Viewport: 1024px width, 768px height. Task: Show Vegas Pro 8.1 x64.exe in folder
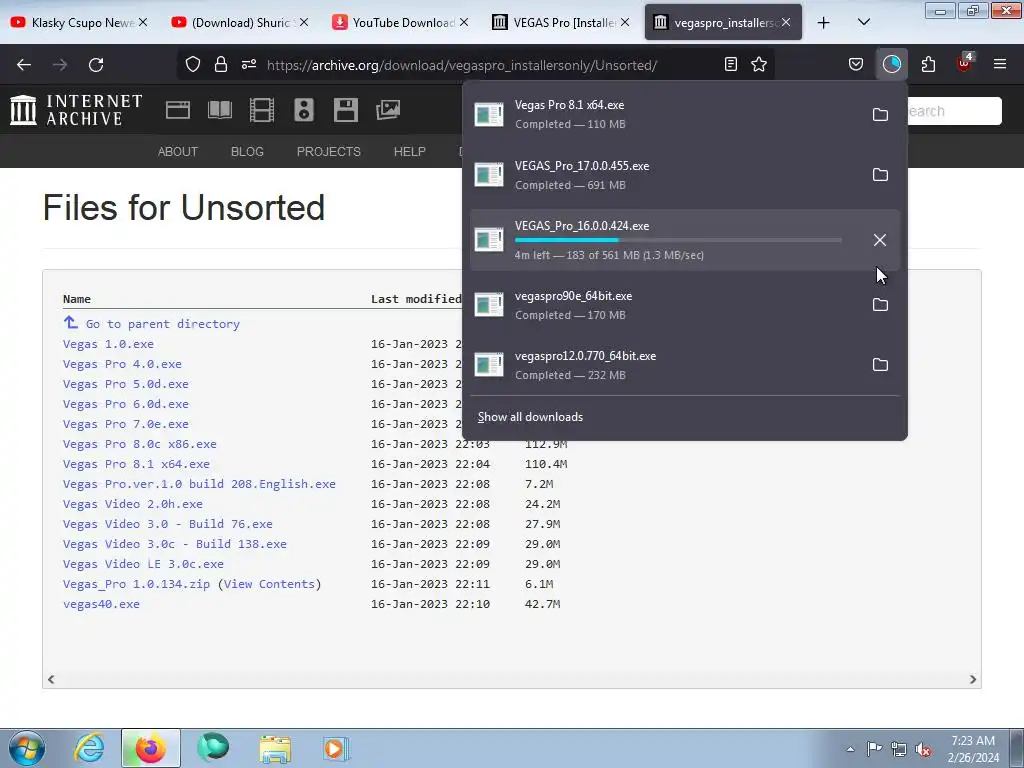(x=880, y=114)
